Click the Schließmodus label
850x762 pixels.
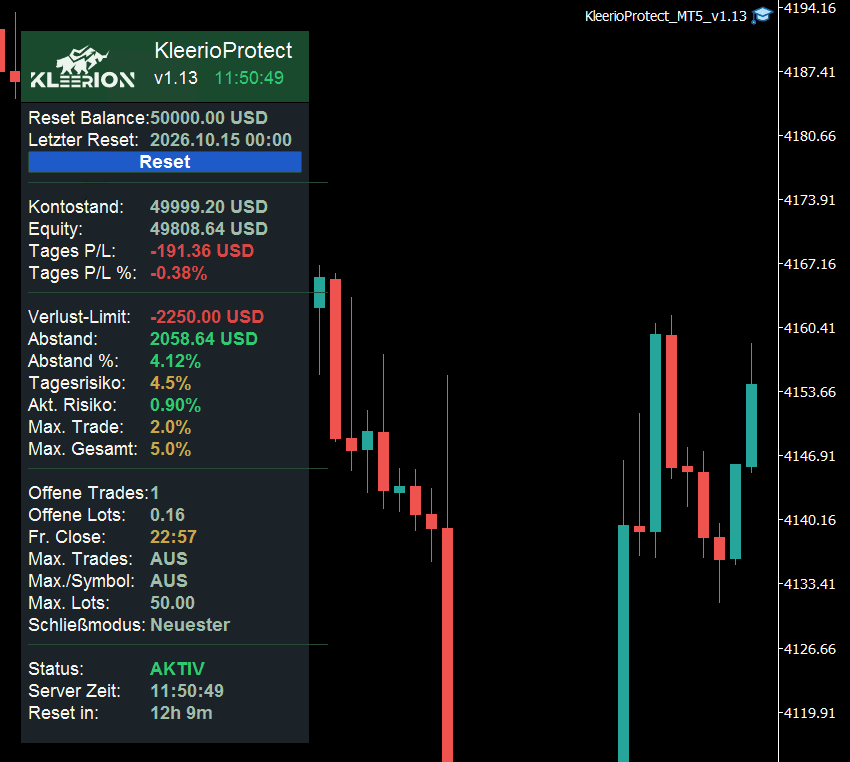tap(87, 625)
